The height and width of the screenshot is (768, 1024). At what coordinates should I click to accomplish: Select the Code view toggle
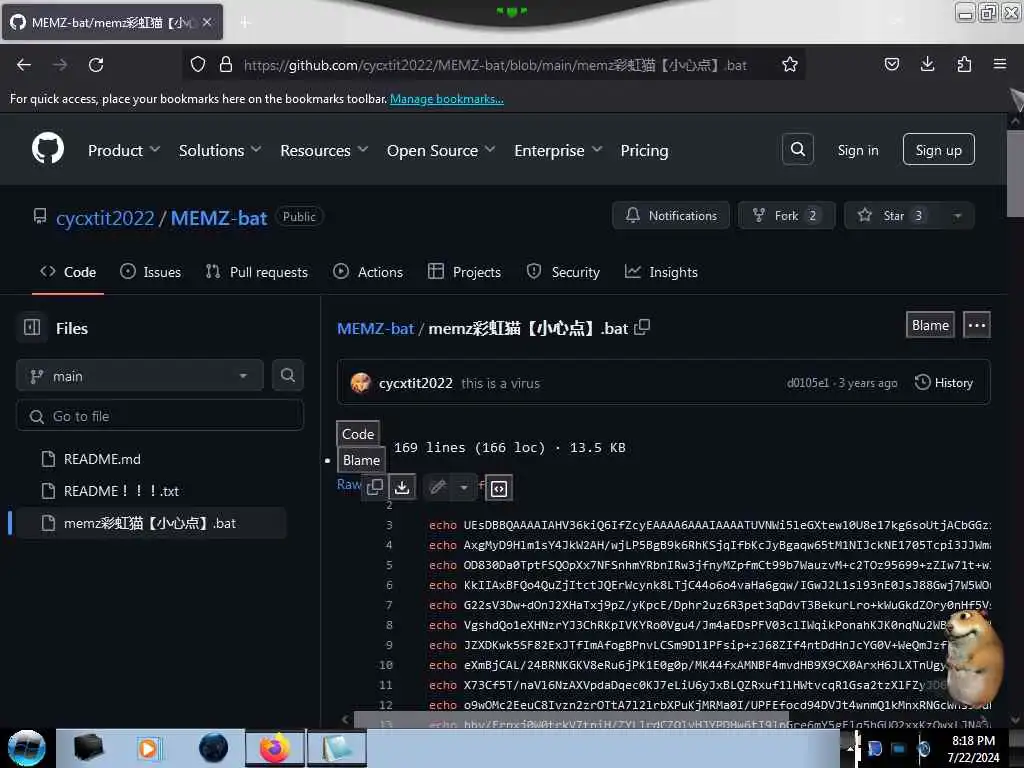(358, 434)
